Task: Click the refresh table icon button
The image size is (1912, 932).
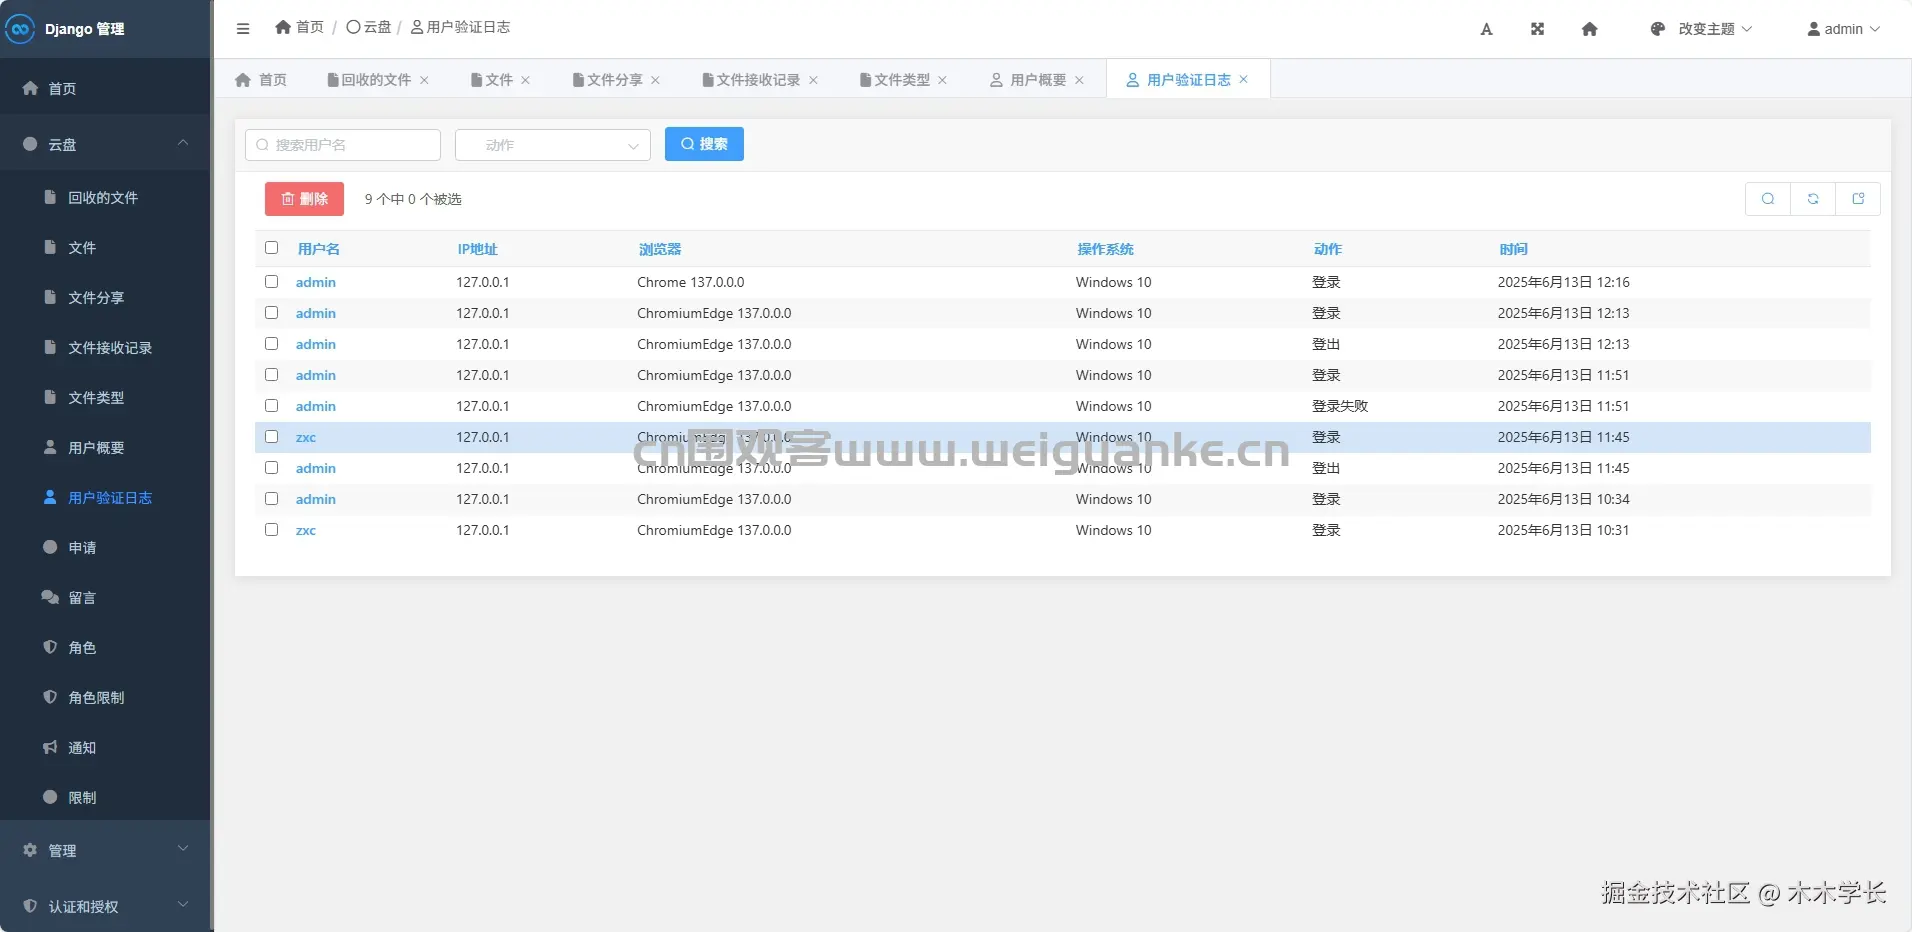Action: pyautogui.click(x=1813, y=199)
